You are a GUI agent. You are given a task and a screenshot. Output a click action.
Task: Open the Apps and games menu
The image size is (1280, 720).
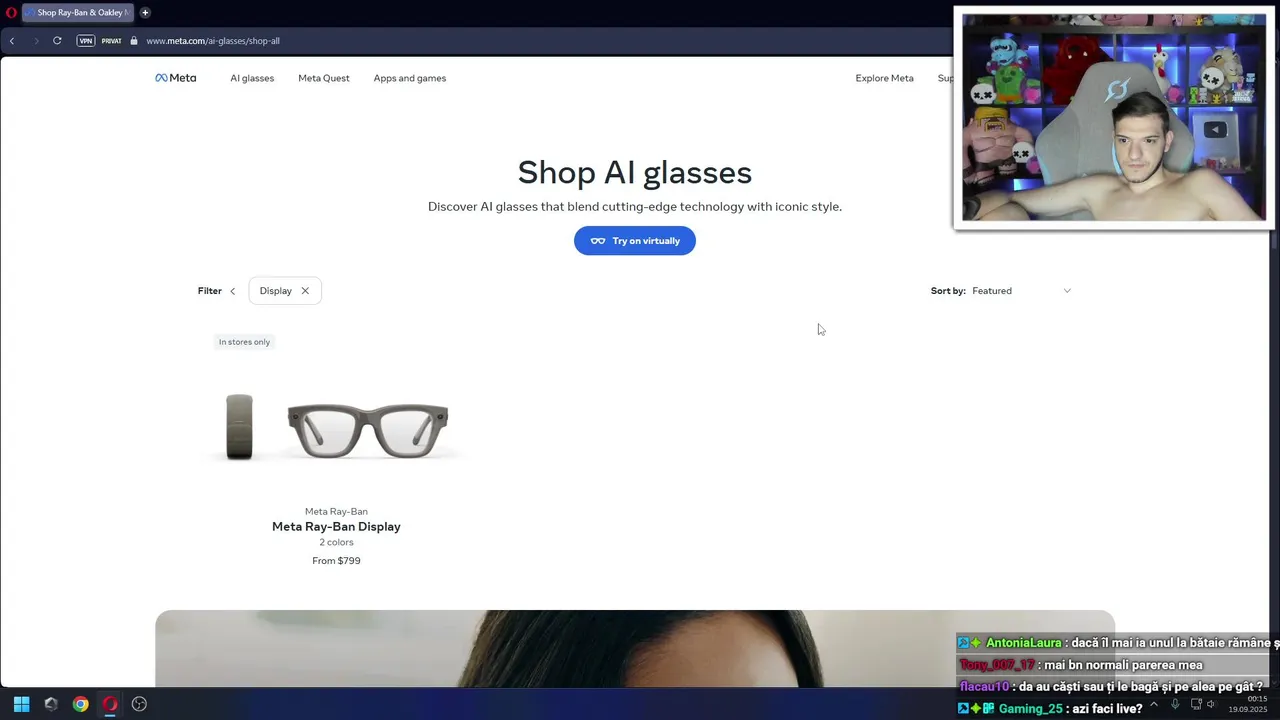tap(410, 78)
